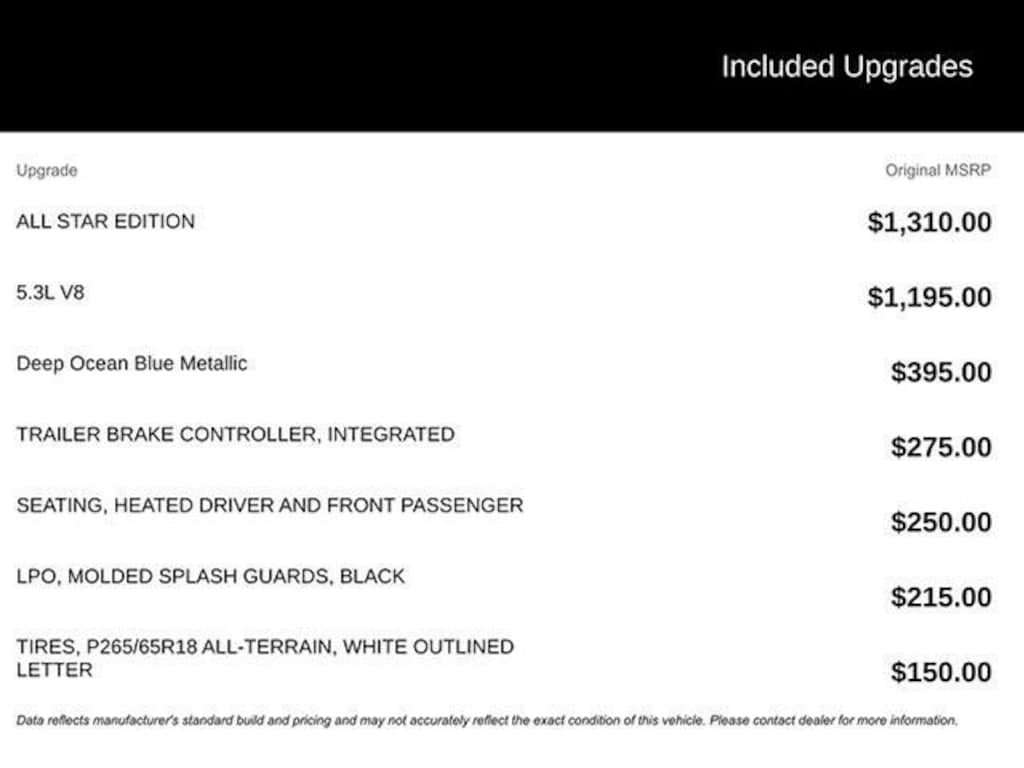The height and width of the screenshot is (768, 1024).
Task: Click the $275.00 MSRP amount
Action: [941, 447]
